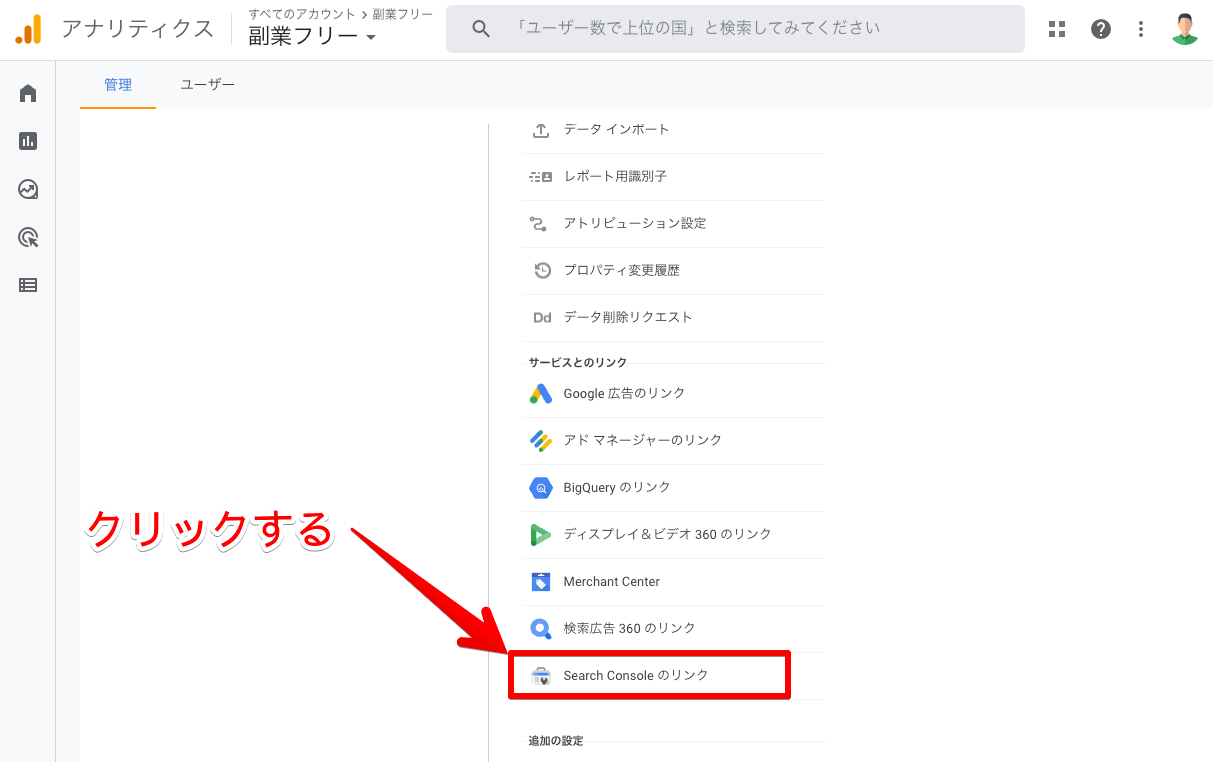Click in the Analytics search field
The width and height of the screenshot is (1213, 762).
[735, 29]
